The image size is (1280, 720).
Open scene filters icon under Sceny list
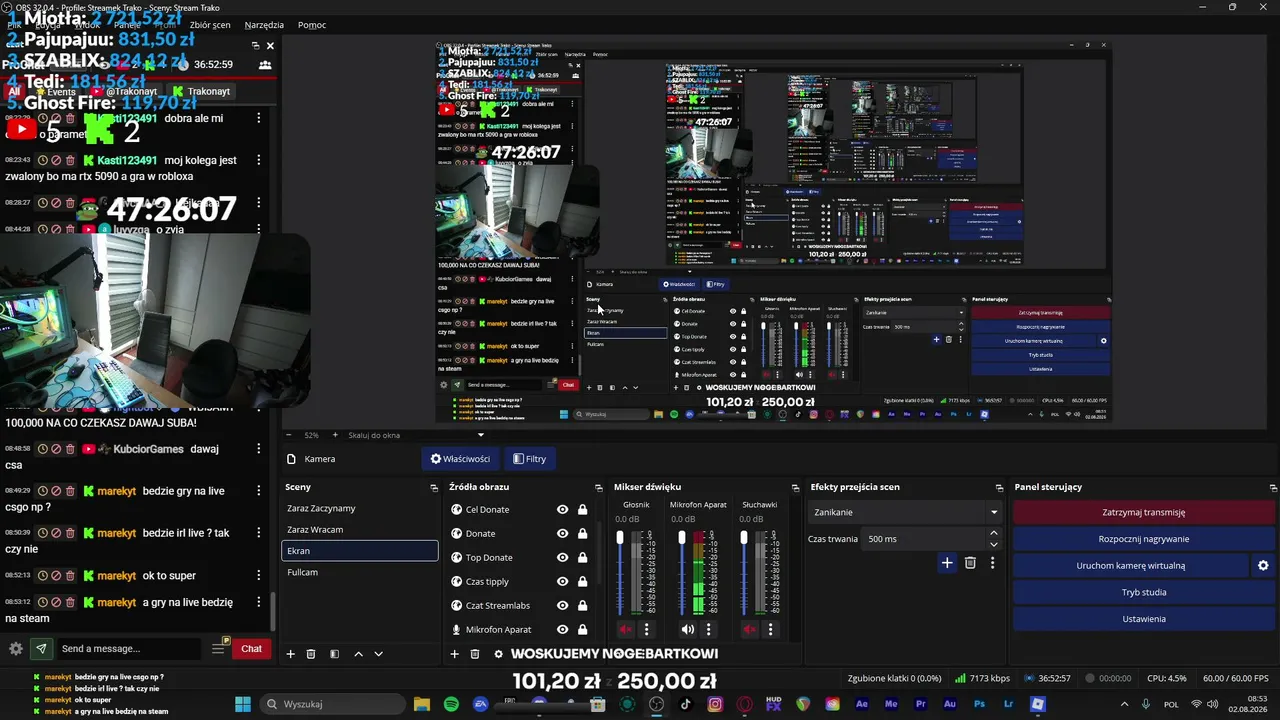coord(334,654)
